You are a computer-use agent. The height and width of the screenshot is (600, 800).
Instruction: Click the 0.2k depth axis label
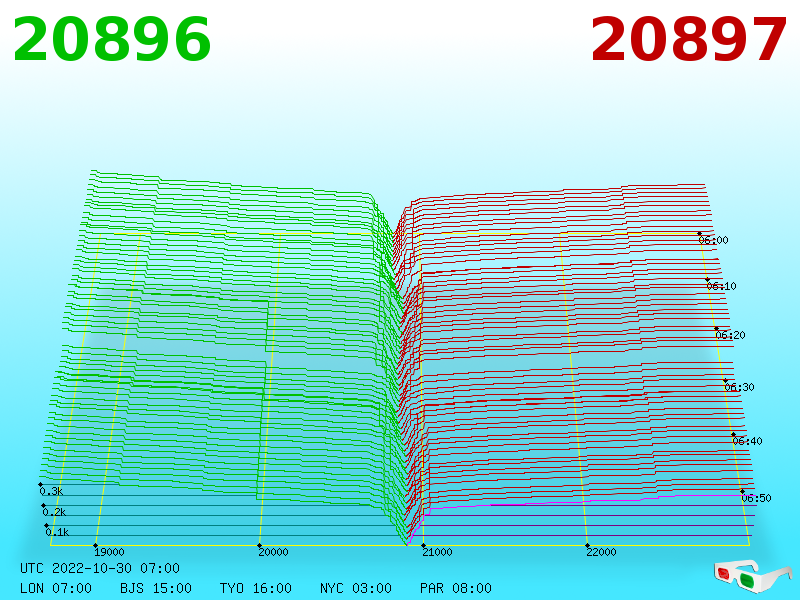(x=54, y=512)
